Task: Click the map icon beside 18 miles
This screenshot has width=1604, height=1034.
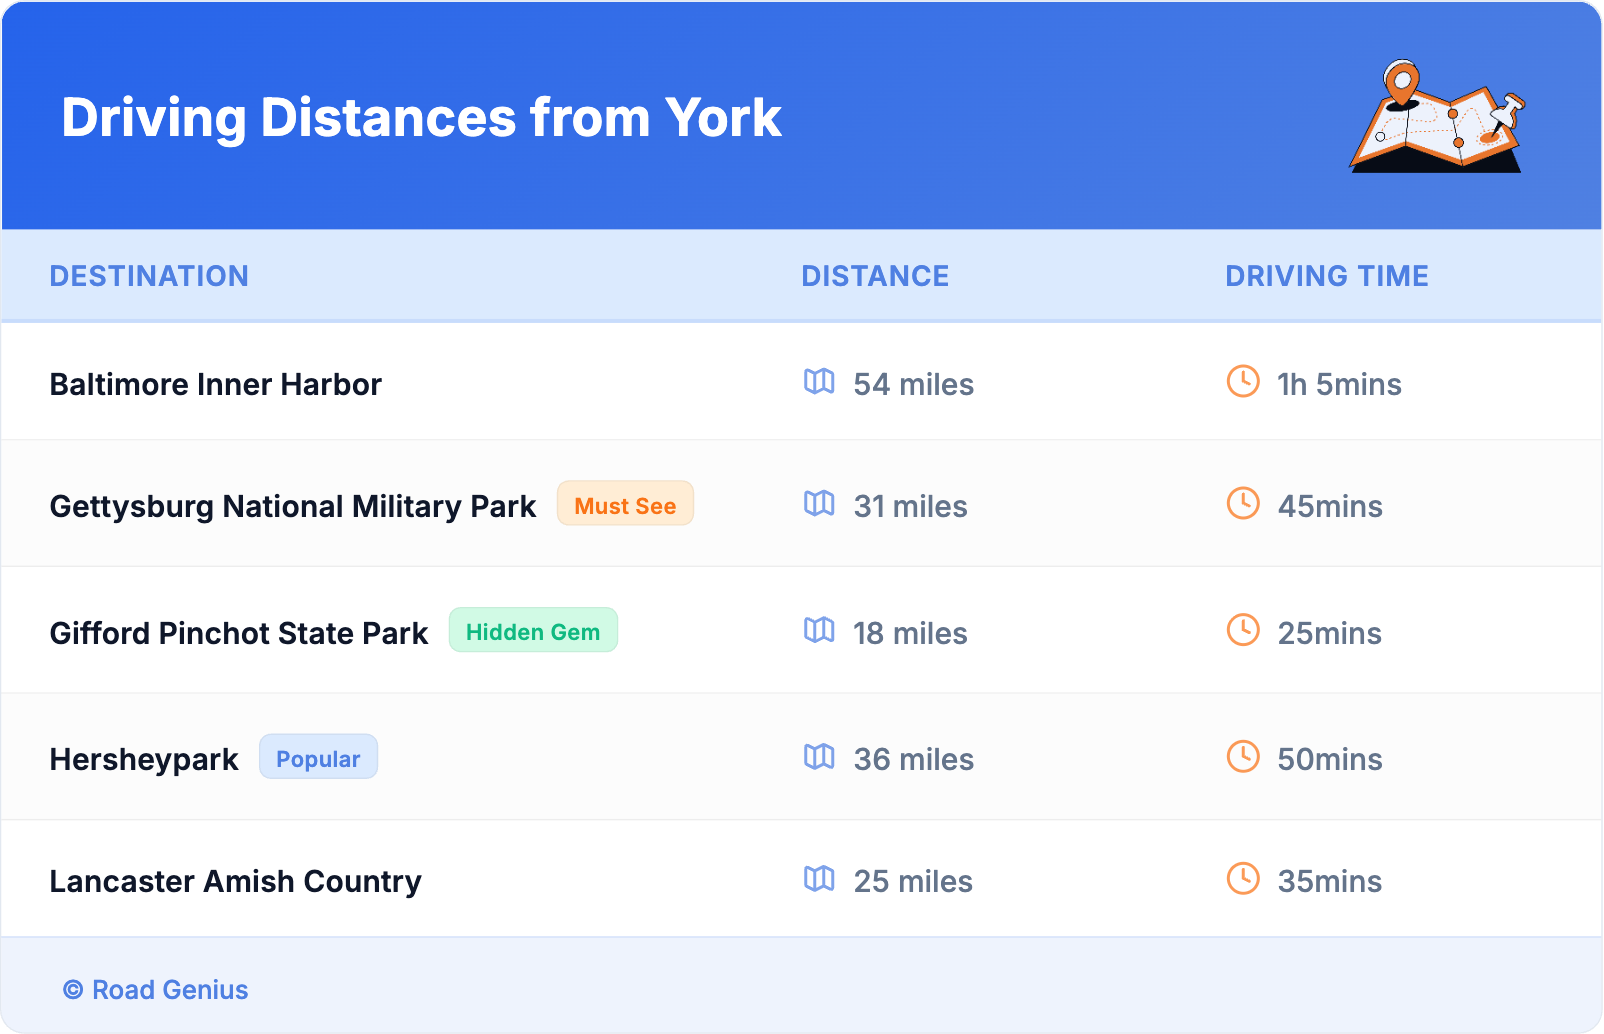Action: pyautogui.click(x=819, y=631)
